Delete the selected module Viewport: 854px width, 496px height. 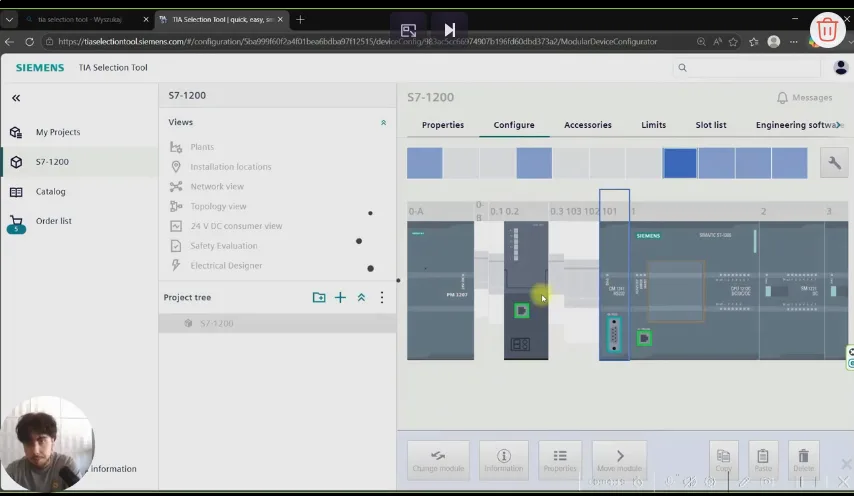click(803, 460)
